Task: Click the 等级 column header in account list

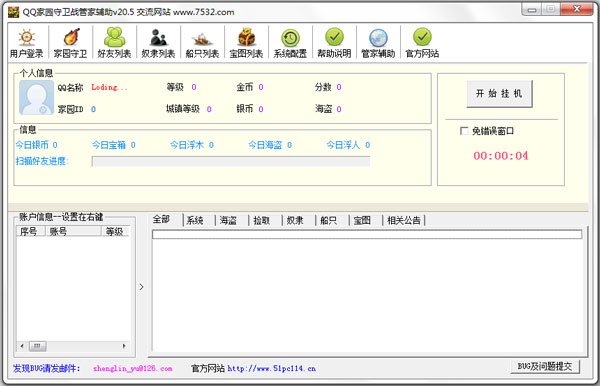Action: (115, 231)
